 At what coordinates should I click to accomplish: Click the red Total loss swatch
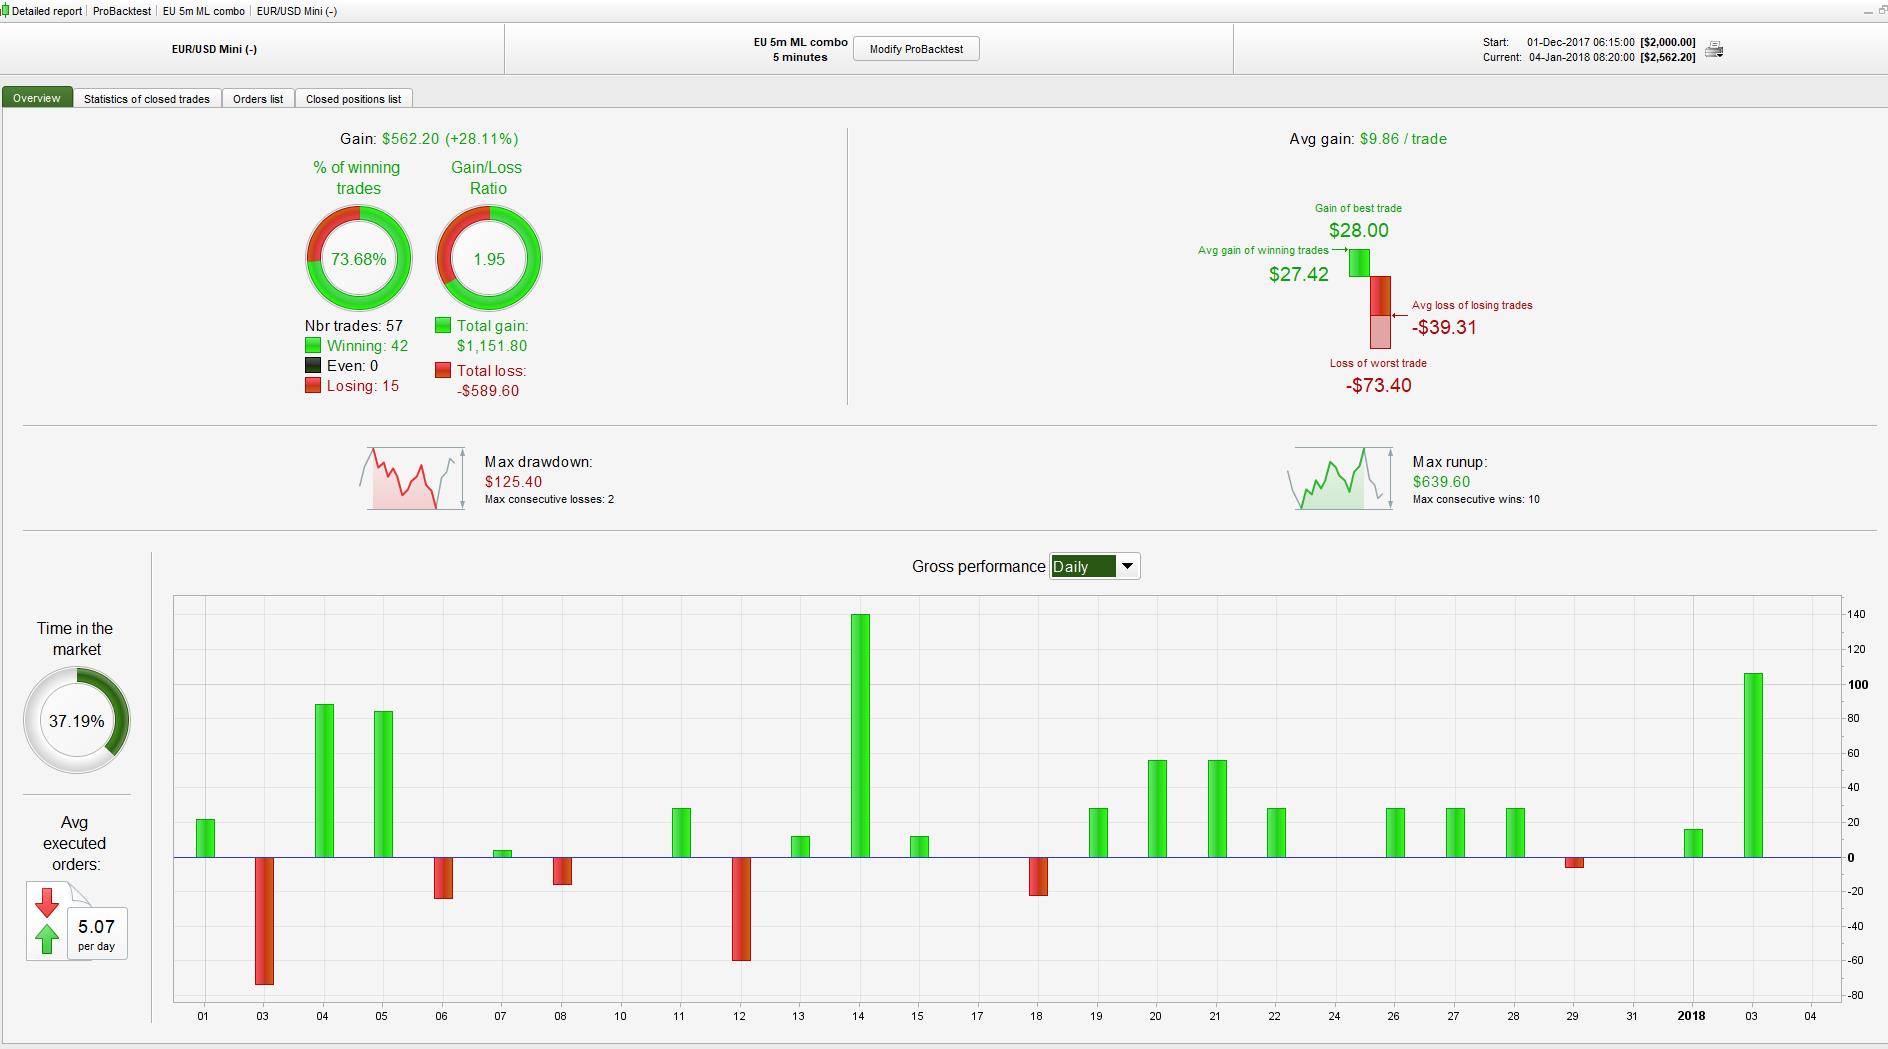click(443, 370)
